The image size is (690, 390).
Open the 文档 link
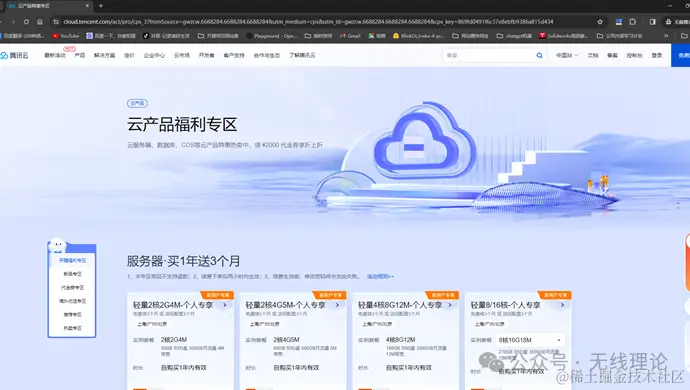coord(593,55)
